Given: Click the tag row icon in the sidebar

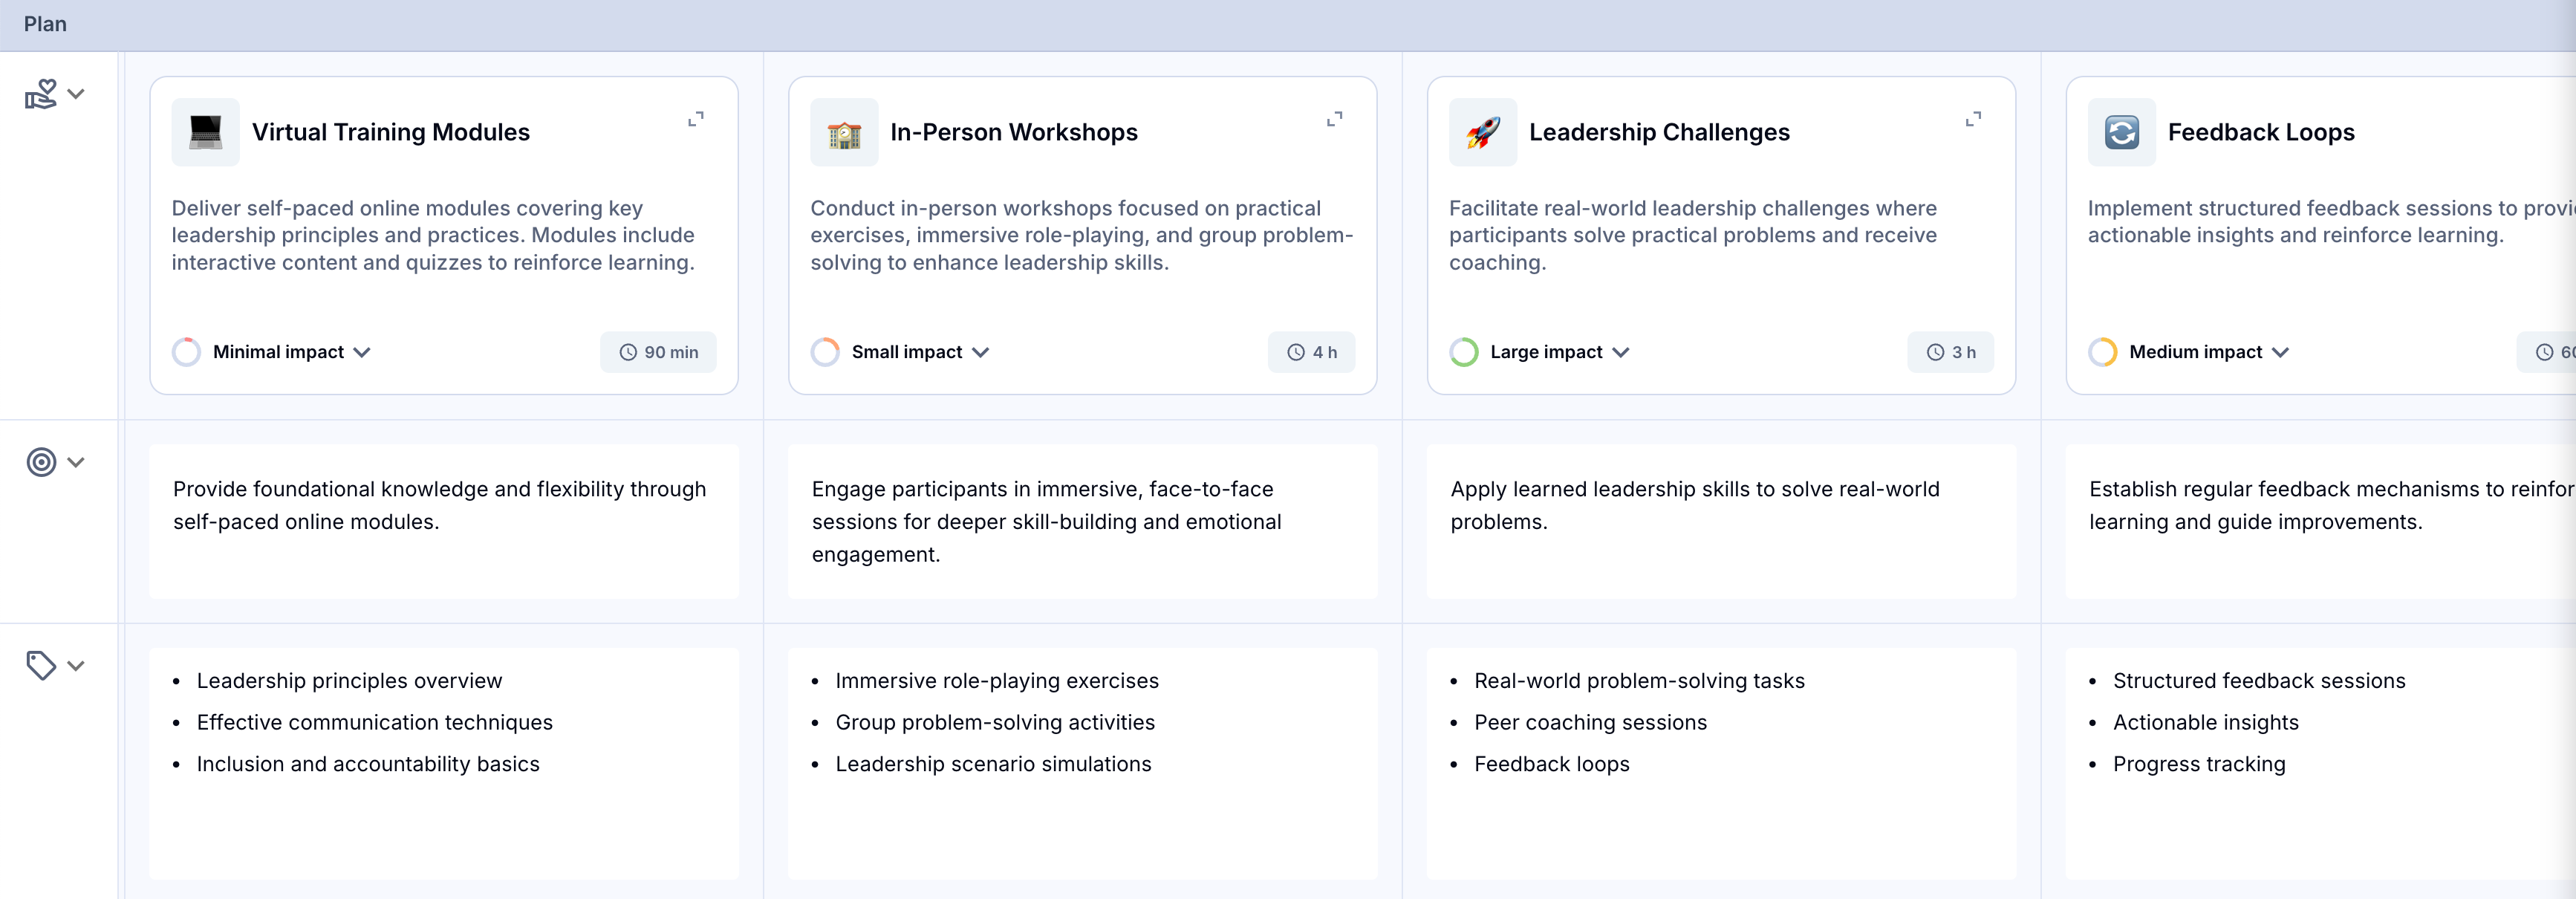Looking at the screenshot, I should tap(41, 665).
